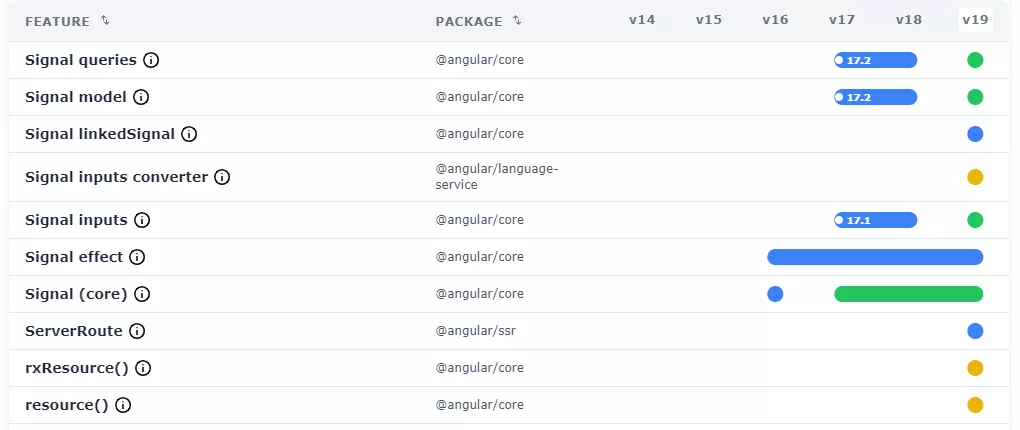View info for ServerRoute
This screenshot has width=1020, height=430.
click(x=137, y=332)
